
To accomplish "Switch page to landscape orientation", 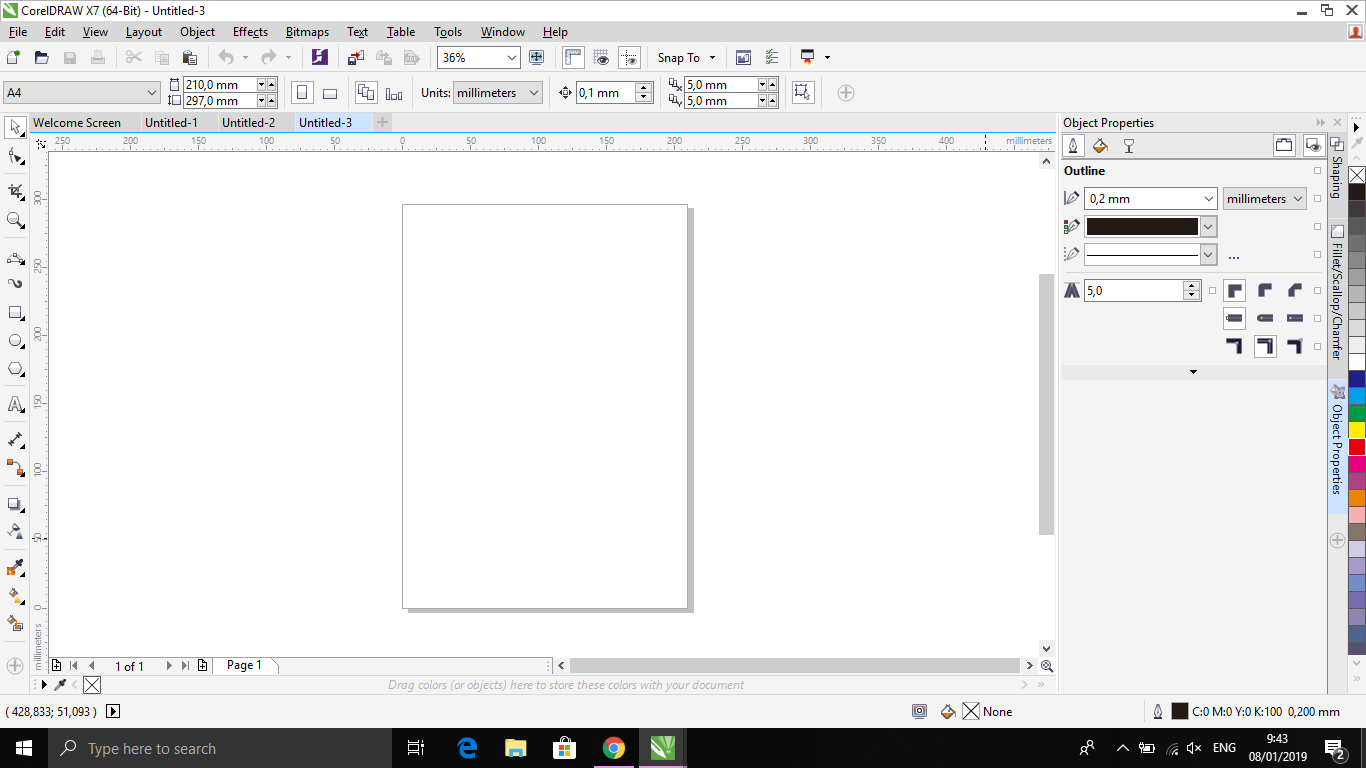I will tap(330, 93).
